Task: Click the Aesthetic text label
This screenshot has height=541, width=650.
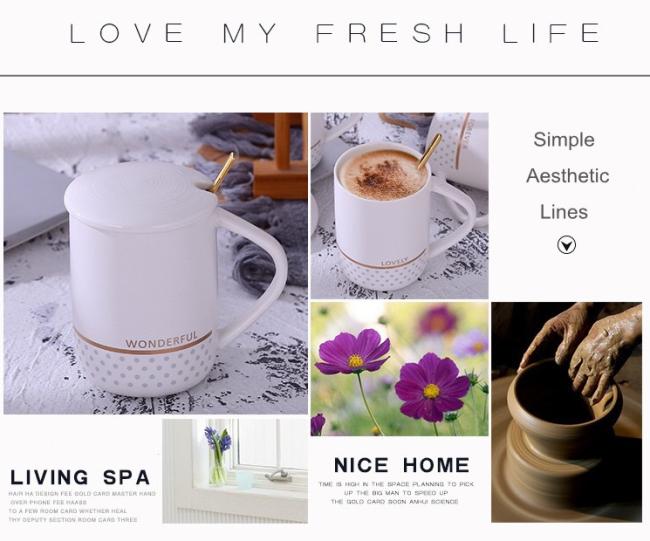Action: coord(568,176)
